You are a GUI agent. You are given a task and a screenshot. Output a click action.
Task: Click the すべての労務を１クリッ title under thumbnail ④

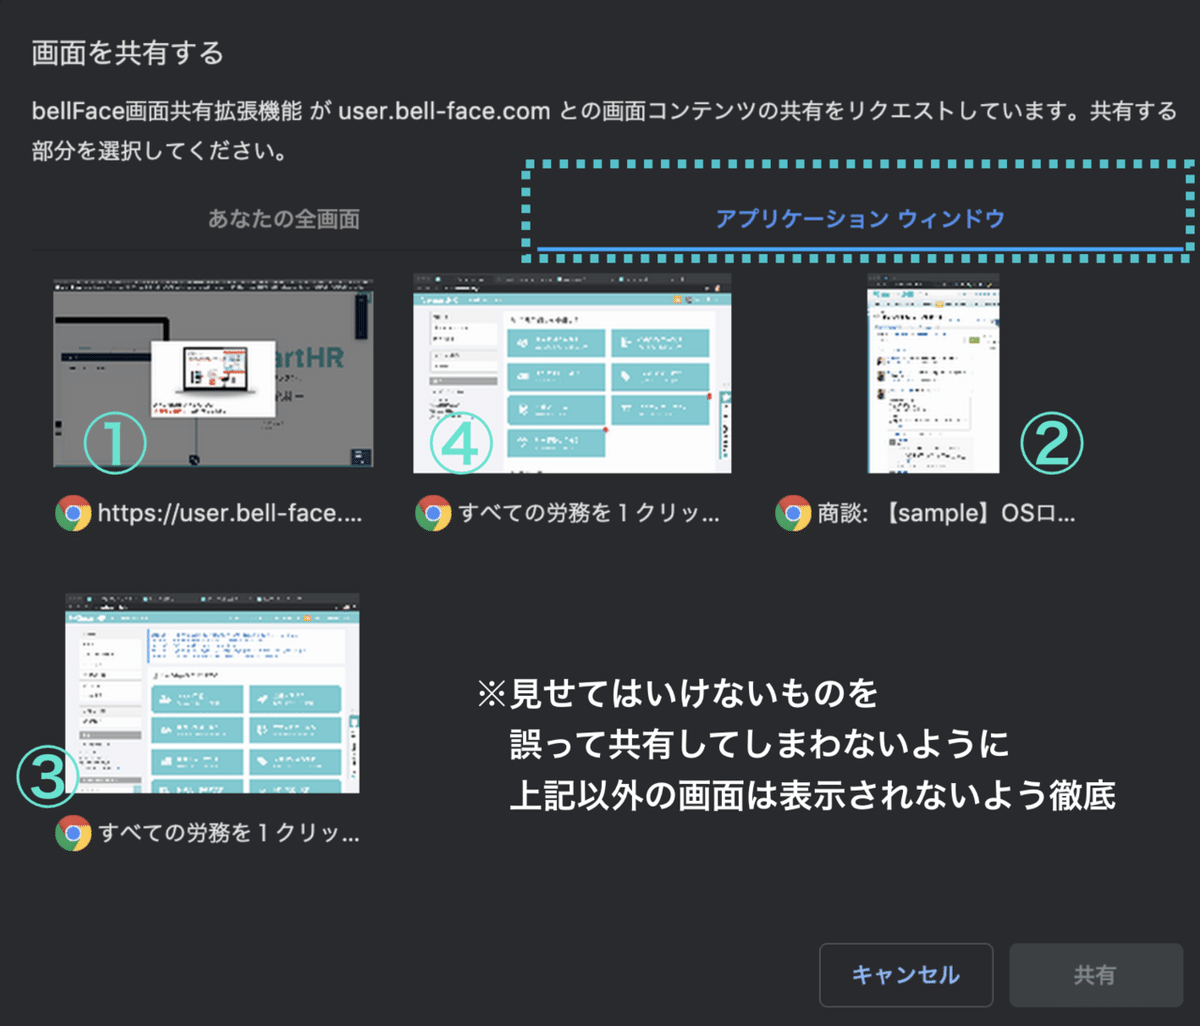[590, 513]
